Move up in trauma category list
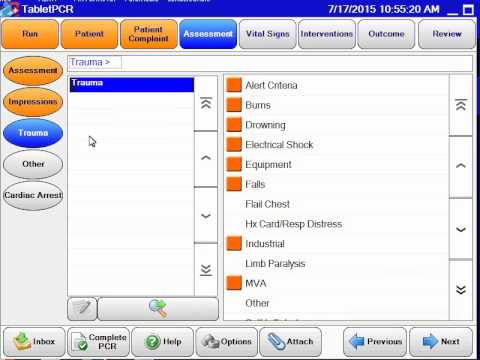480x360 pixels. pyautogui.click(x=461, y=167)
